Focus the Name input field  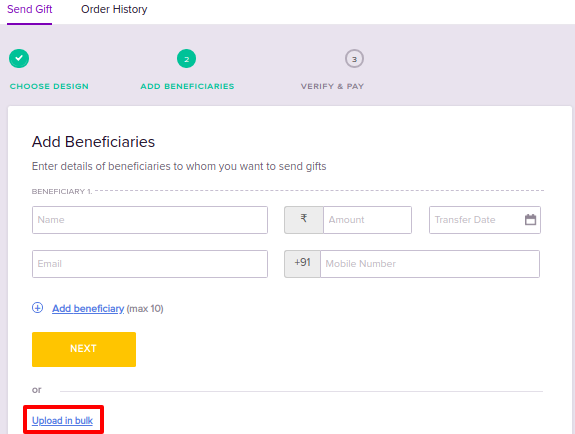(150, 220)
